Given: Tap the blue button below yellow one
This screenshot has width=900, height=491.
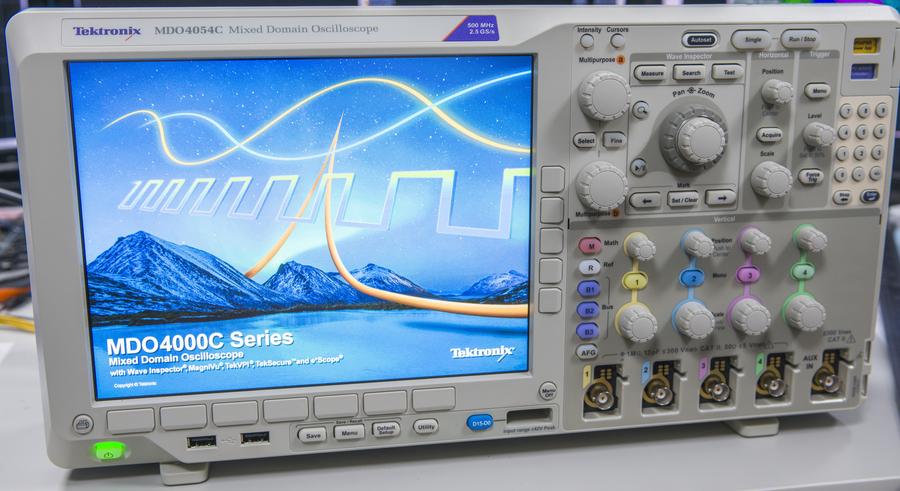Looking at the screenshot, I should tap(863, 71).
